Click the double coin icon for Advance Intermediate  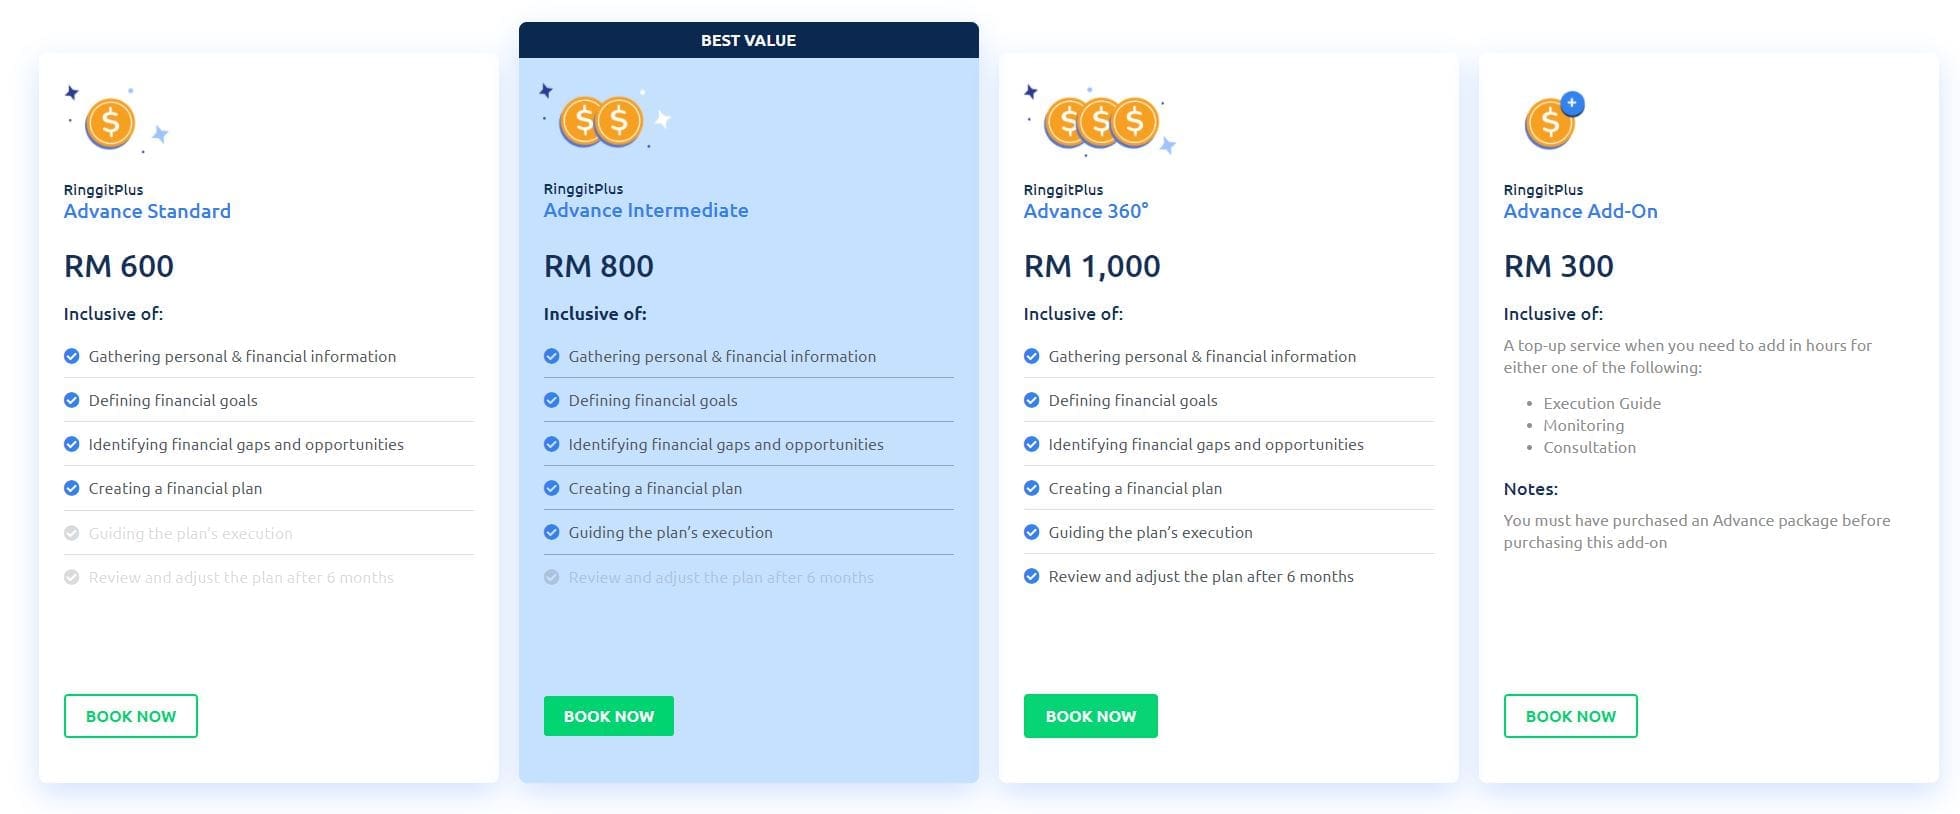click(x=601, y=122)
